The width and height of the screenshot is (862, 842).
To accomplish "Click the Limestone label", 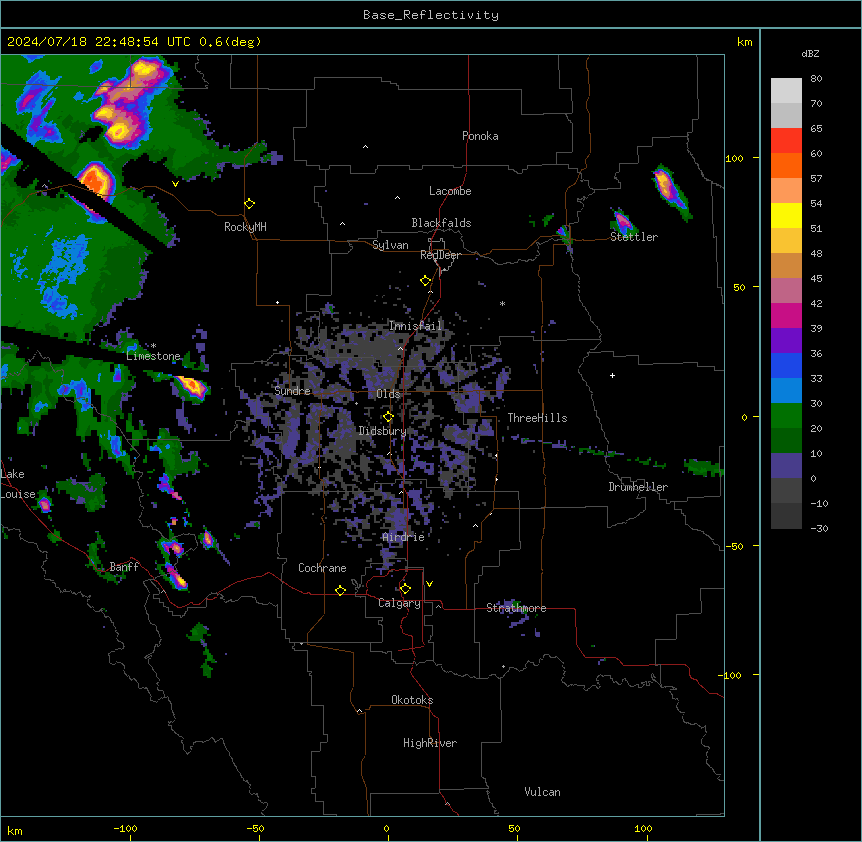I will 153,356.
